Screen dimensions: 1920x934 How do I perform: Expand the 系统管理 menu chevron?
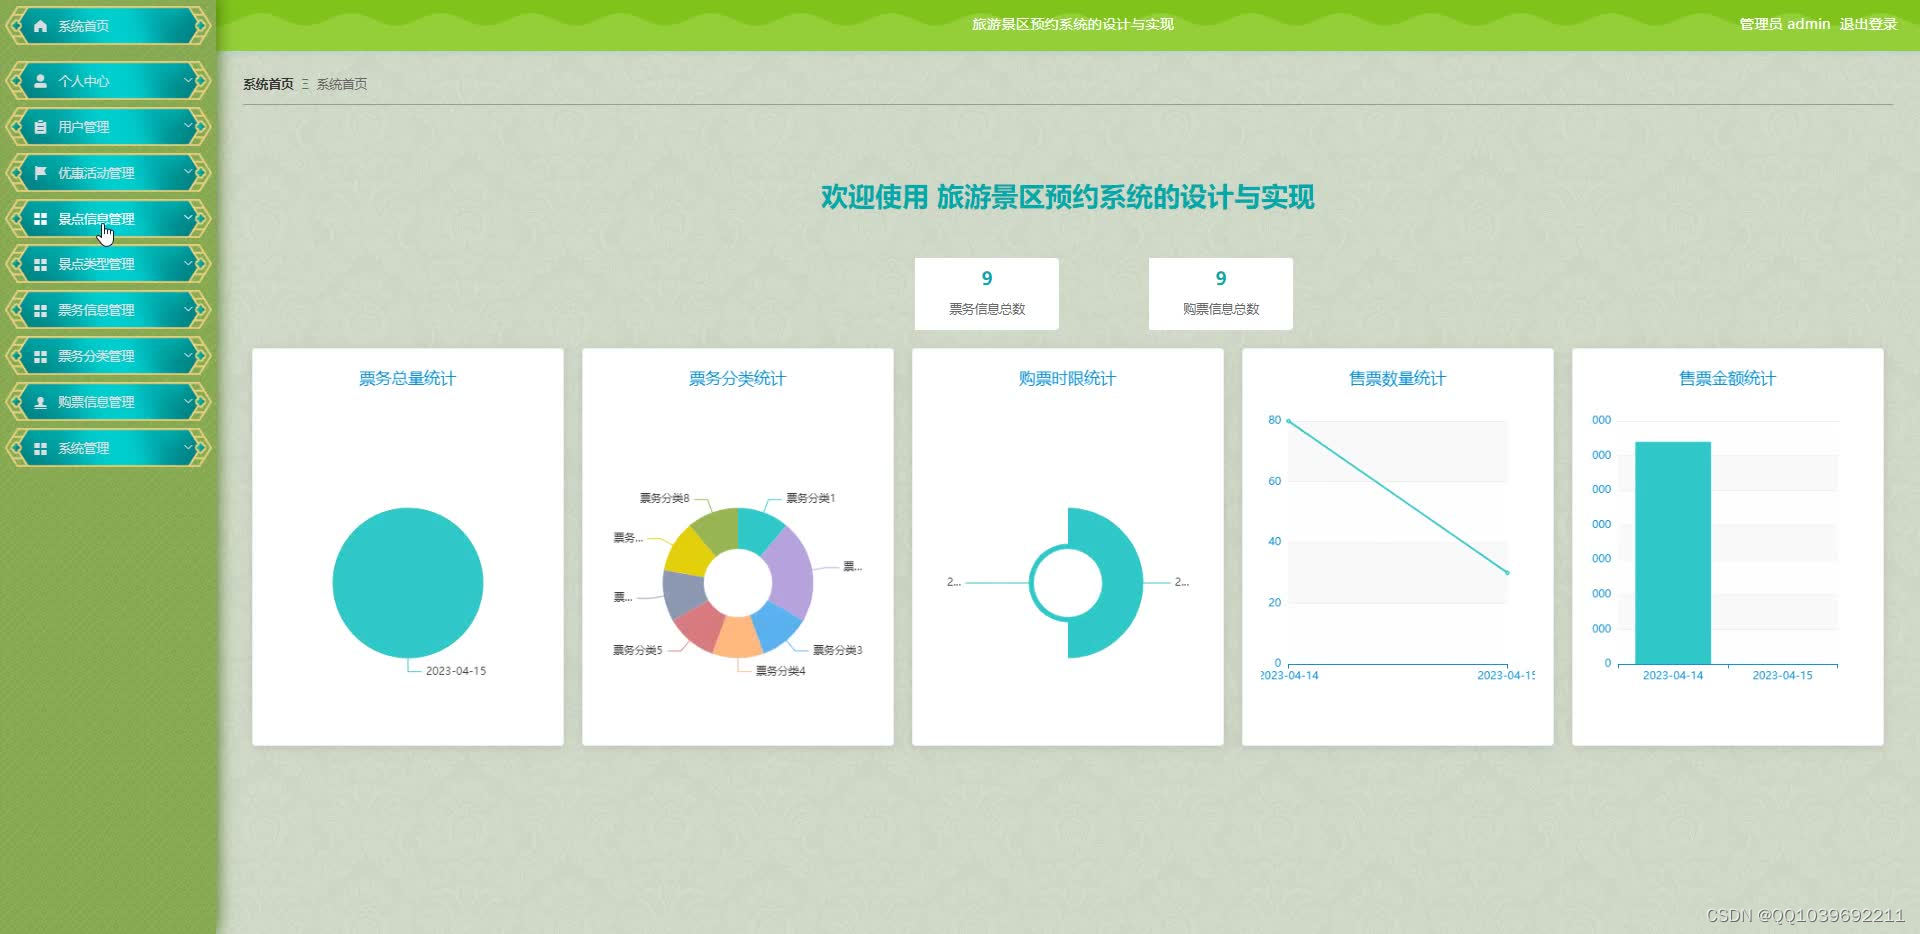pos(188,448)
